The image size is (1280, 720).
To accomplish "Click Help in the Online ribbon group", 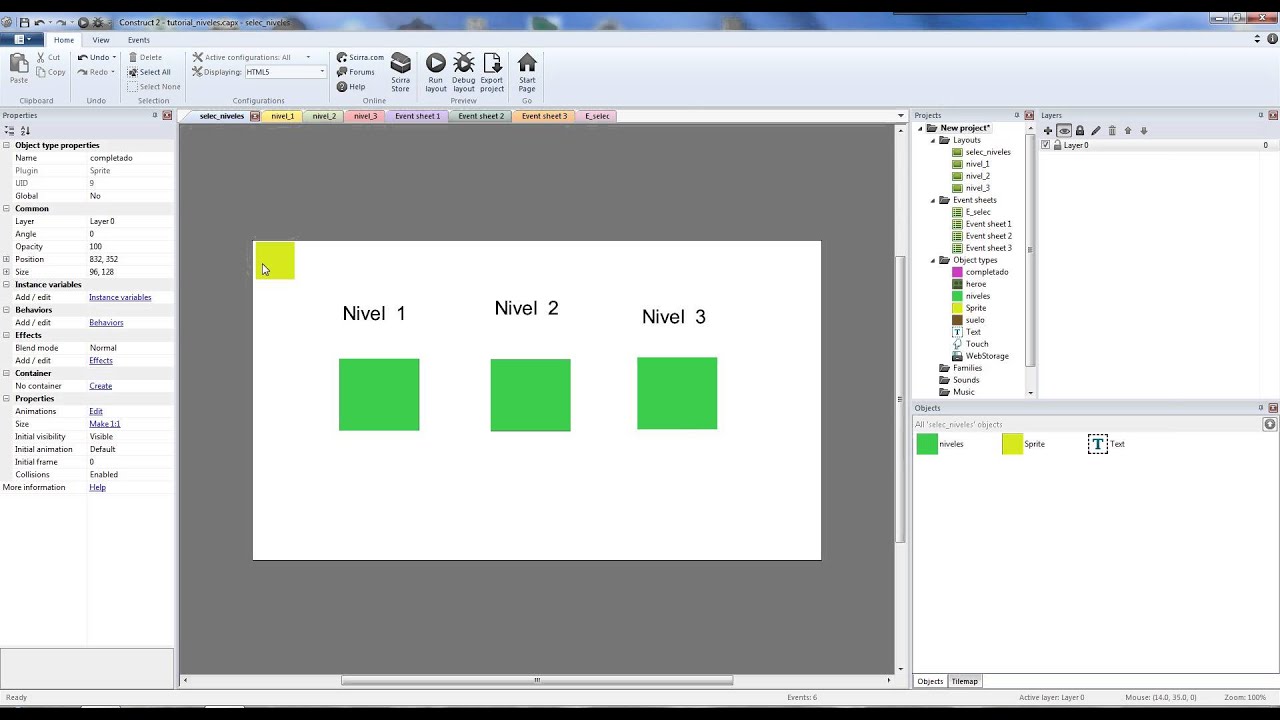I will click(x=351, y=86).
